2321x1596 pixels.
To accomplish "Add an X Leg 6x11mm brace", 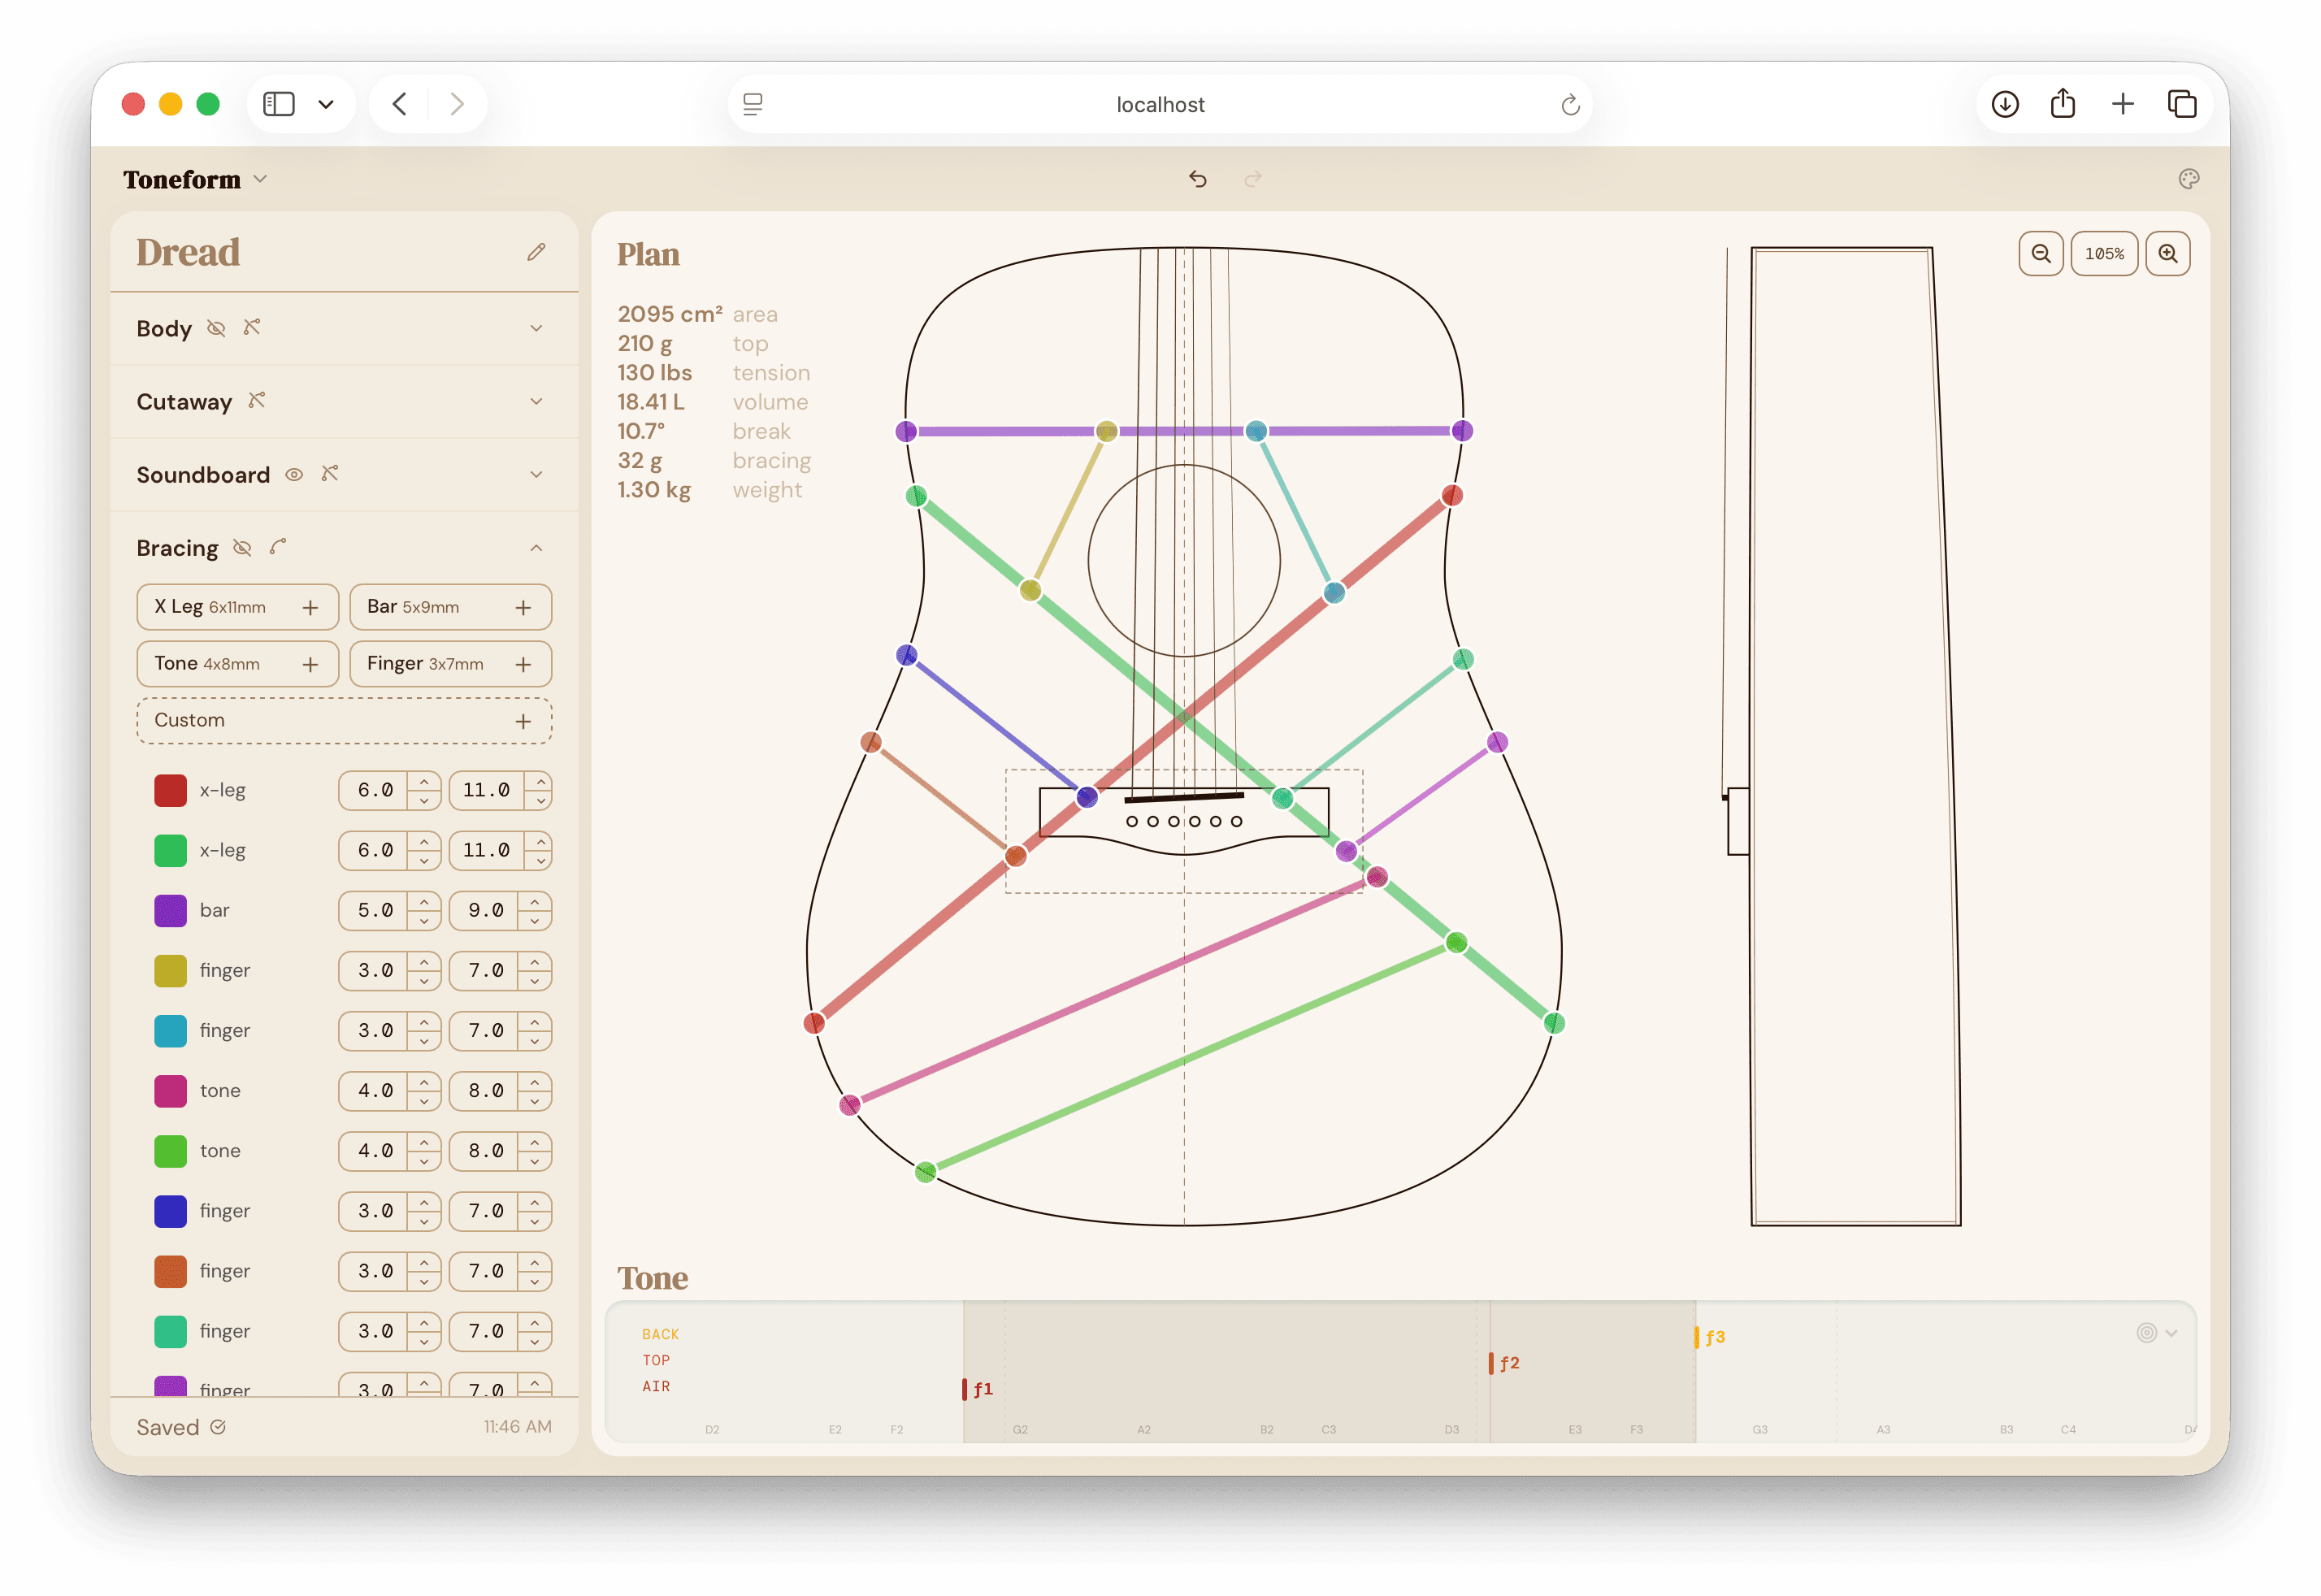I will point(311,606).
